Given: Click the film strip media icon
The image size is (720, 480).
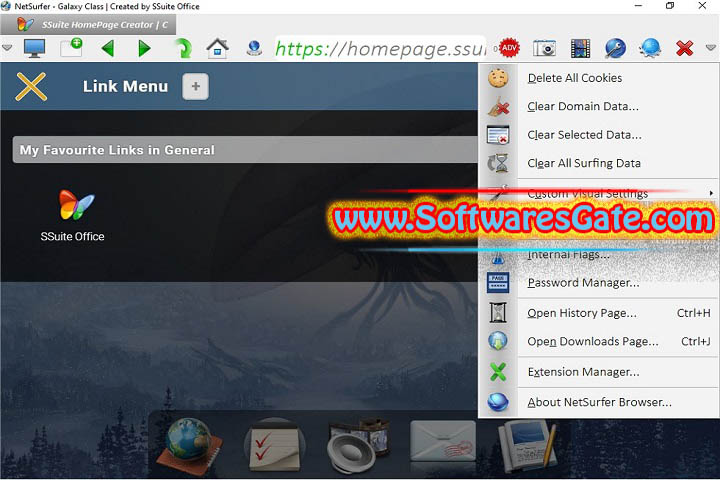Looking at the screenshot, I should (x=580, y=48).
